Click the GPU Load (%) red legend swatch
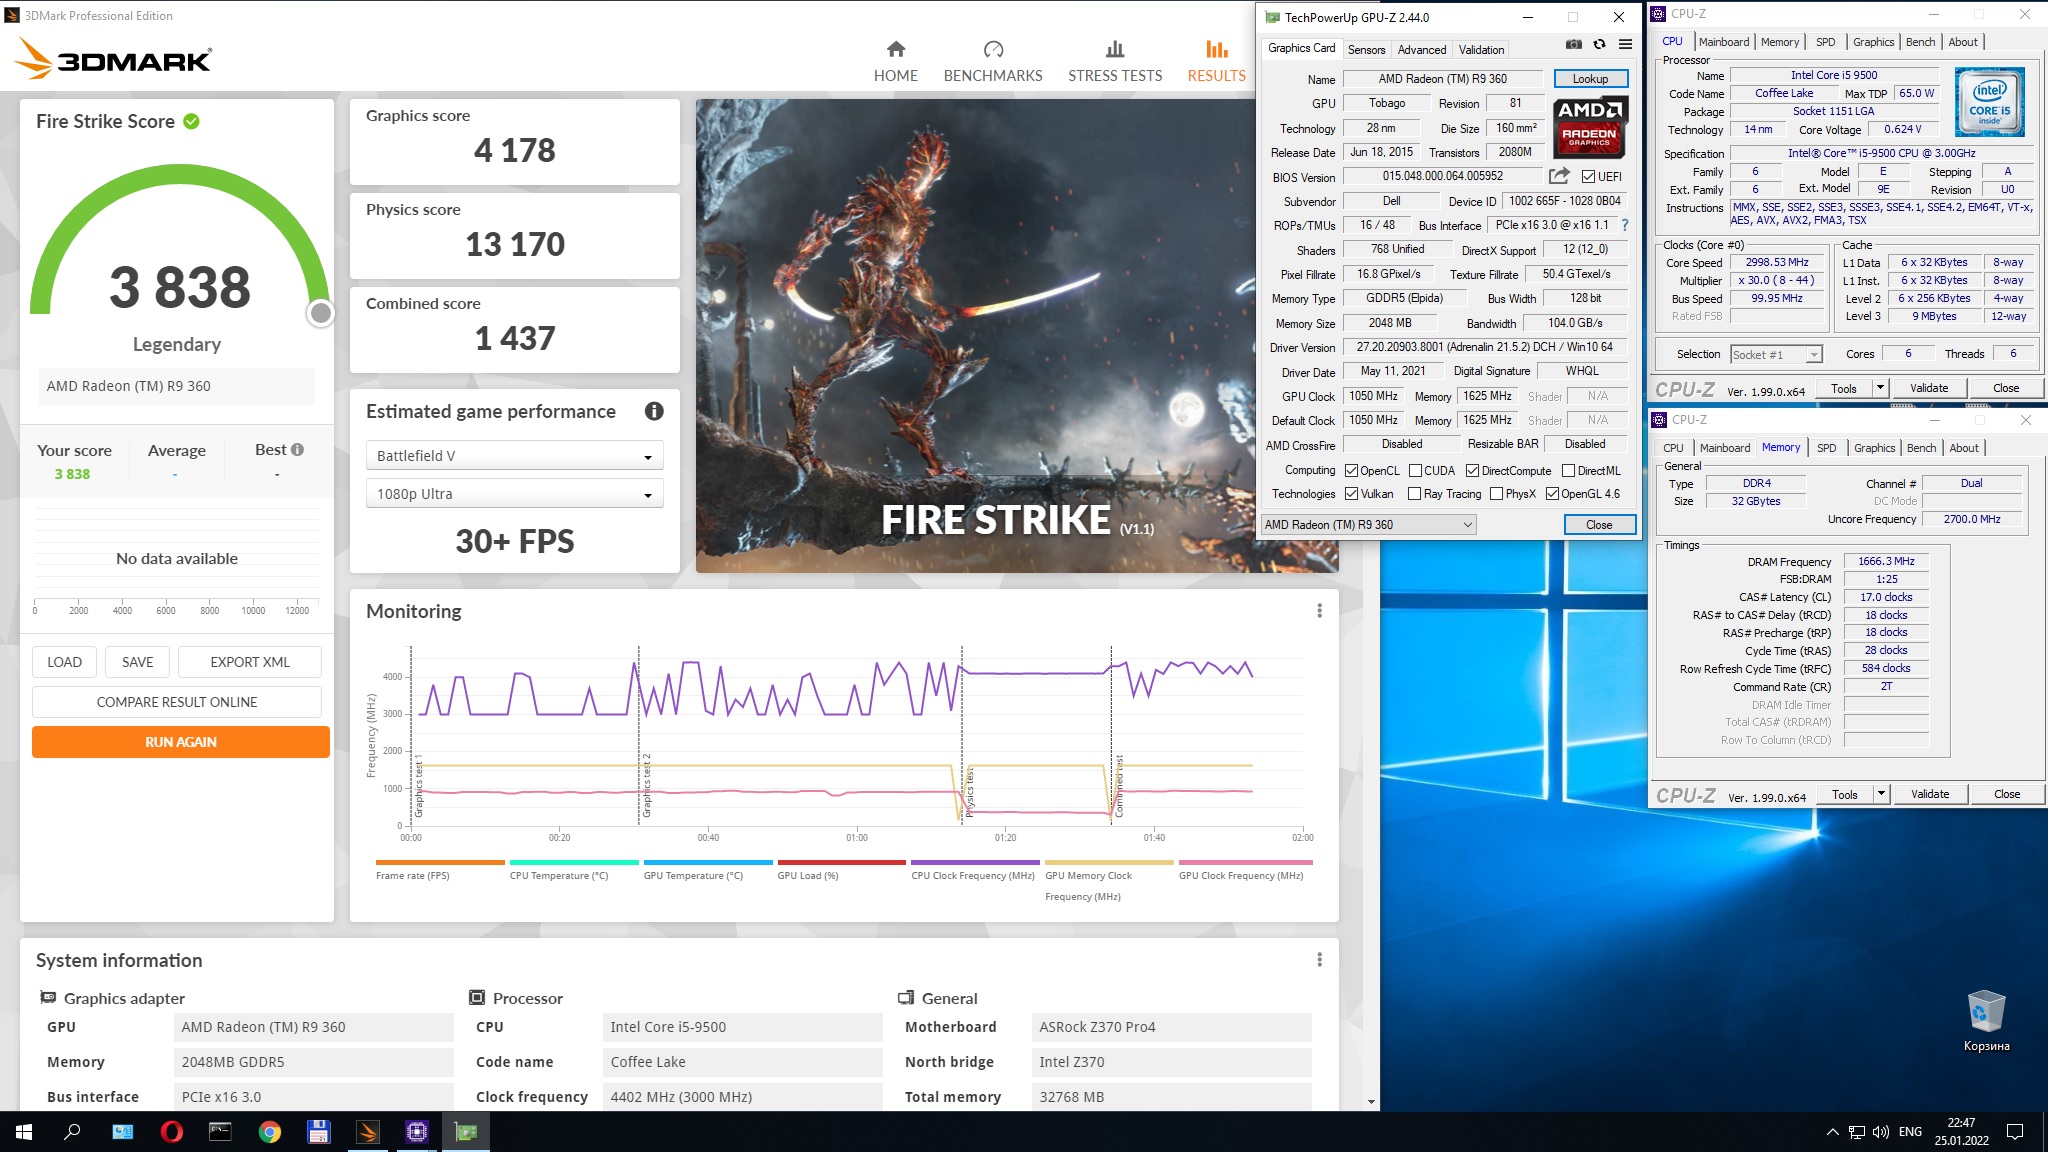2048x1152 pixels. click(x=842, y=862)
